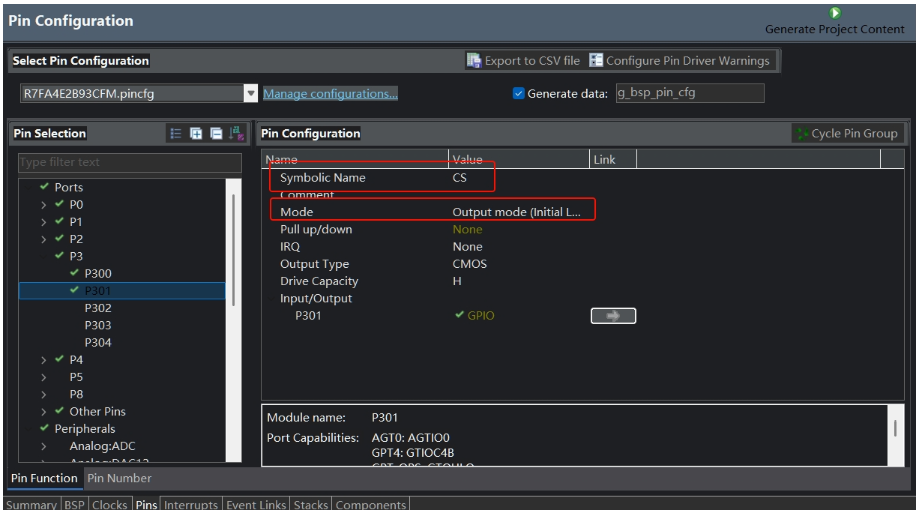Toggle the Generate data checkbox

point(518,93)
